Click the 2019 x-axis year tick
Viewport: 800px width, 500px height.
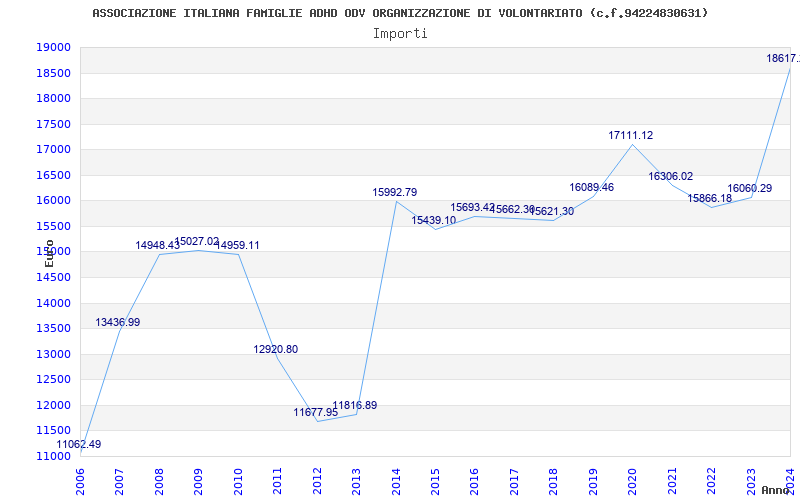593,481
